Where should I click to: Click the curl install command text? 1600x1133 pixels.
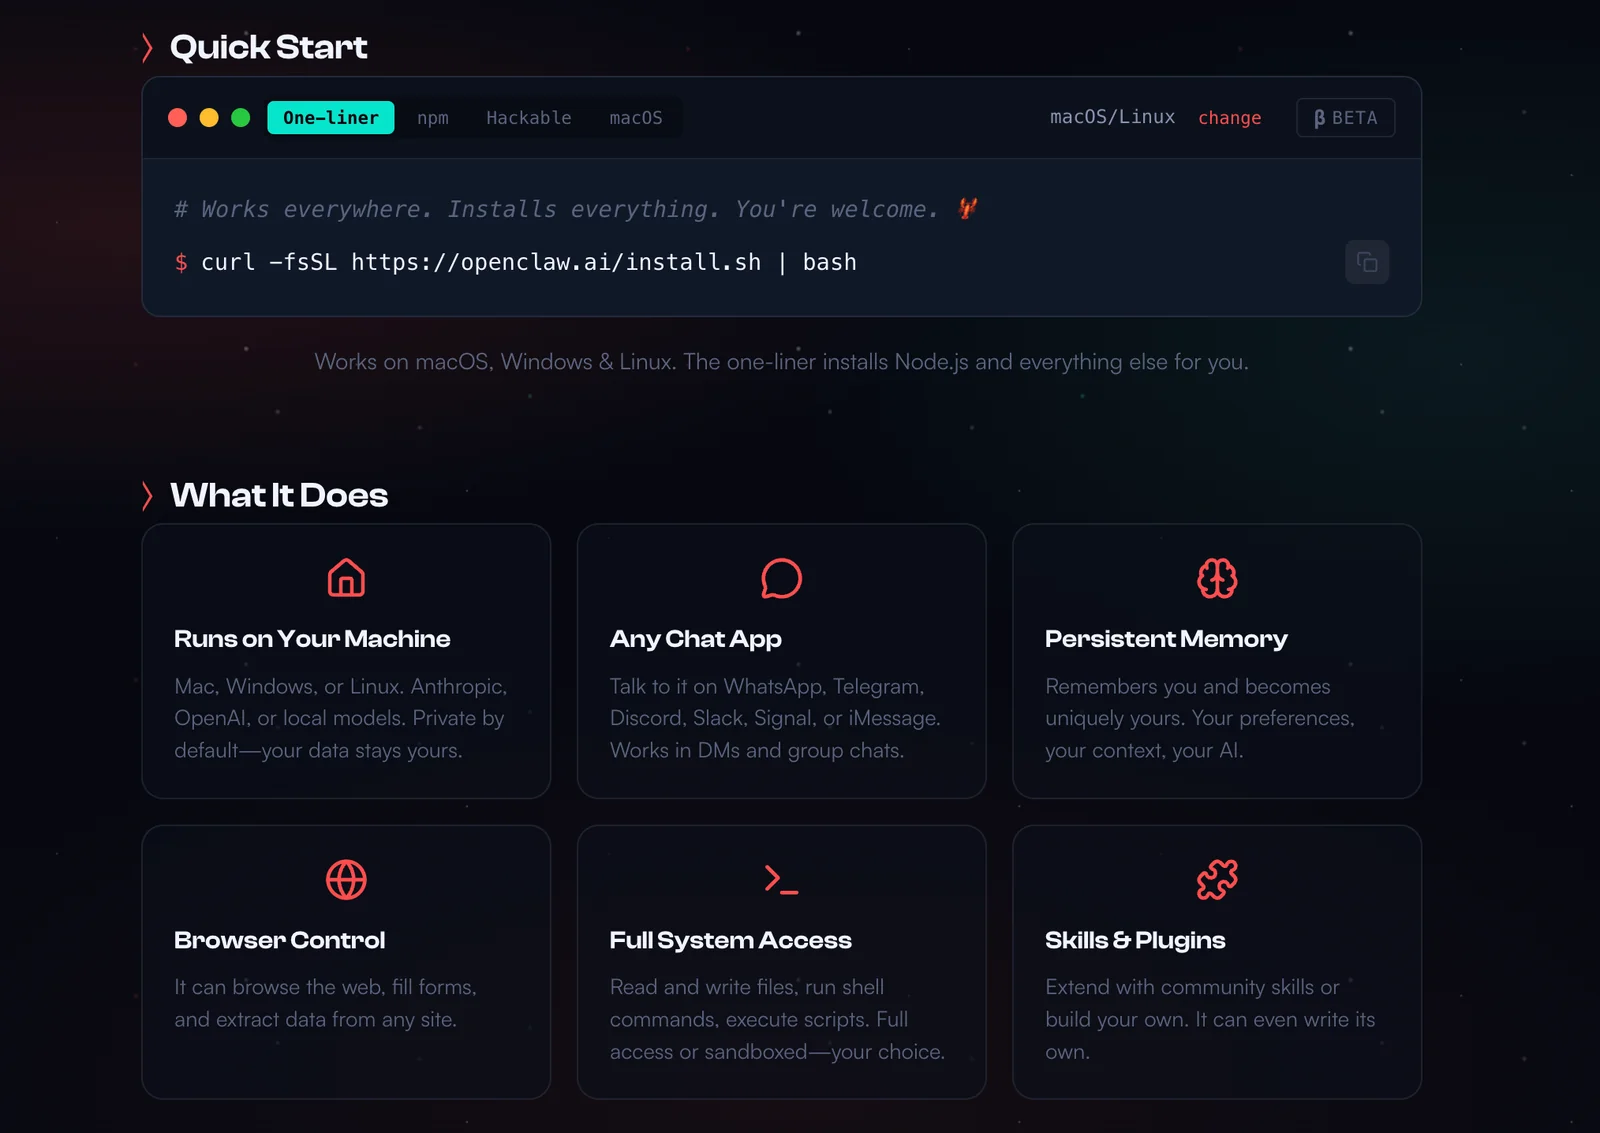click(528, 263)
